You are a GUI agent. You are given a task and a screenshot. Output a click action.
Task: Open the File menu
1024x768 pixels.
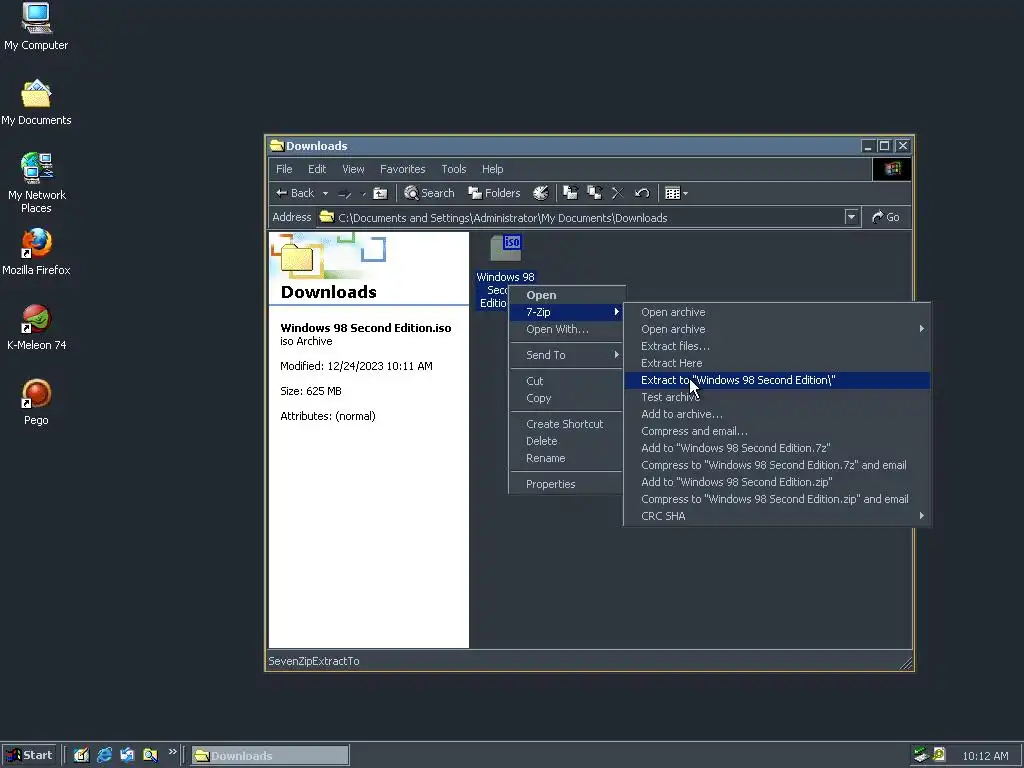tap(284, 169)
